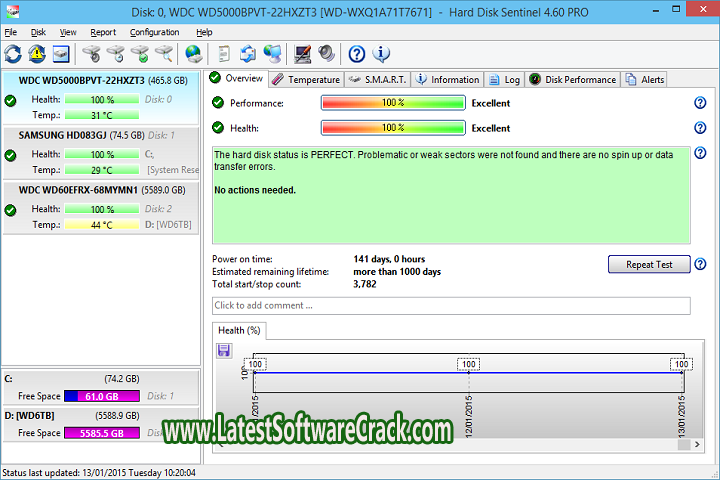Click the graph horizontal scrollbar thumb

pos(684,444)
